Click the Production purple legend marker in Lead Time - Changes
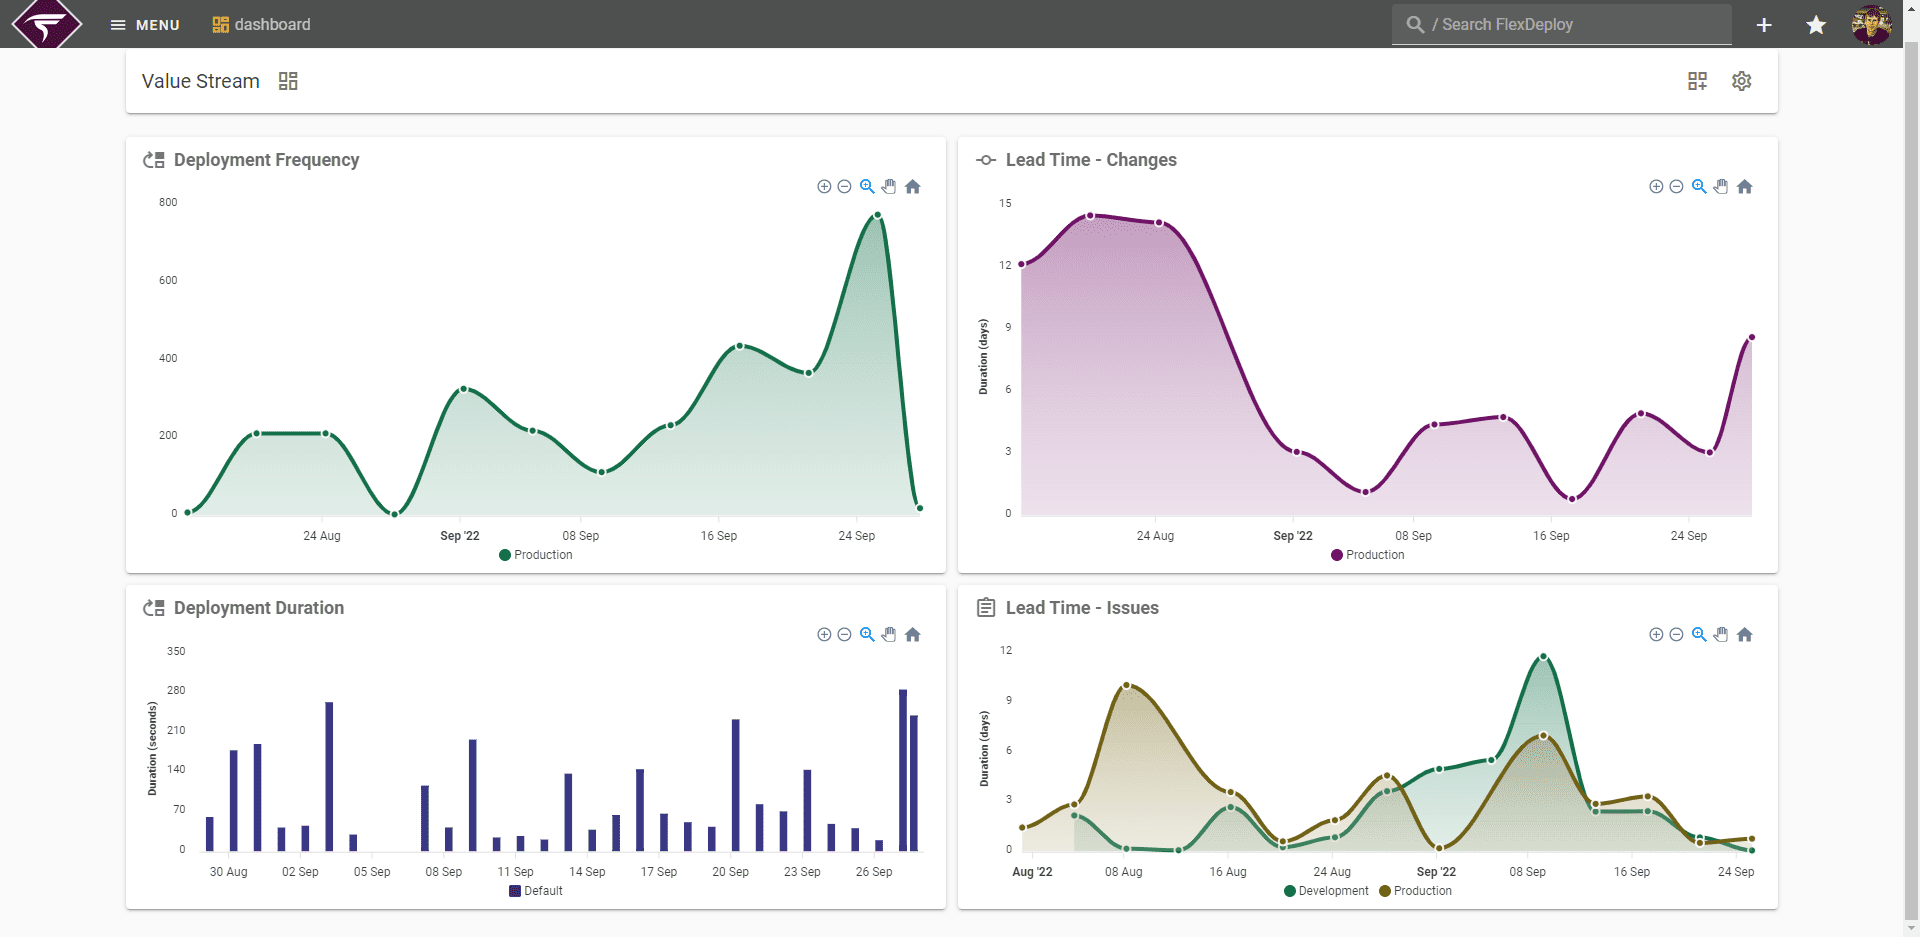This screenshot has width=1920, height=937. point(1337,555)
